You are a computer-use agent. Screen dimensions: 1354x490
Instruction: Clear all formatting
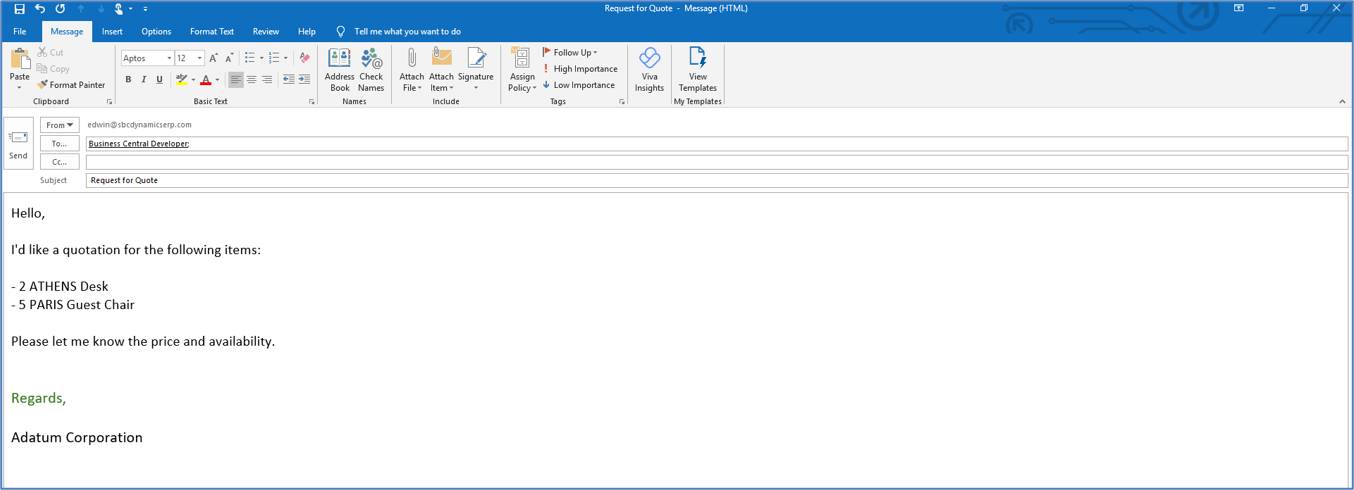[x=304, y=58]
